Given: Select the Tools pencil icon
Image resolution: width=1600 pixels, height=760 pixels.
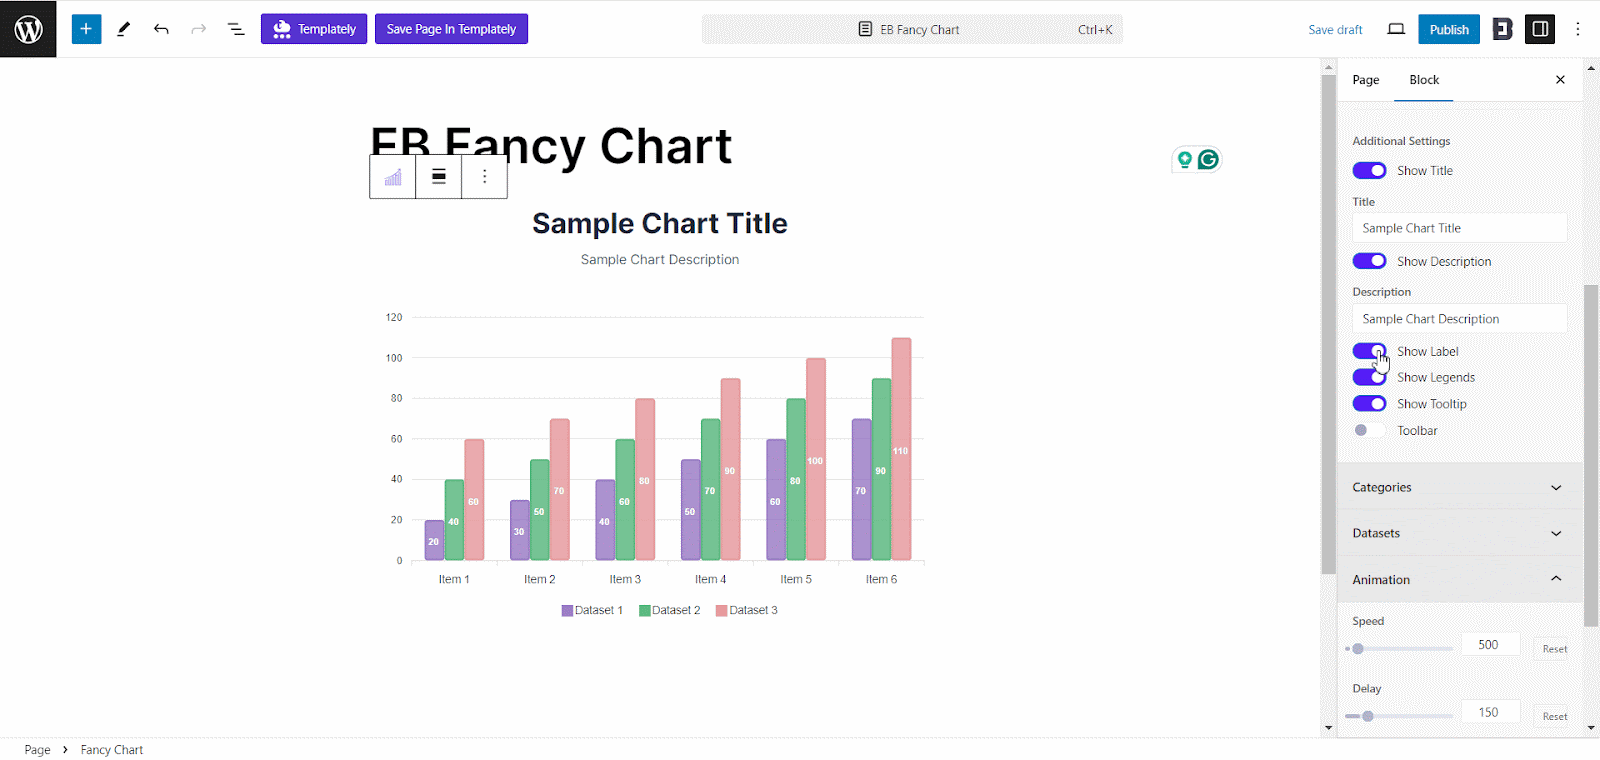Looking at the screenshot, I should [x=123, y=29].
